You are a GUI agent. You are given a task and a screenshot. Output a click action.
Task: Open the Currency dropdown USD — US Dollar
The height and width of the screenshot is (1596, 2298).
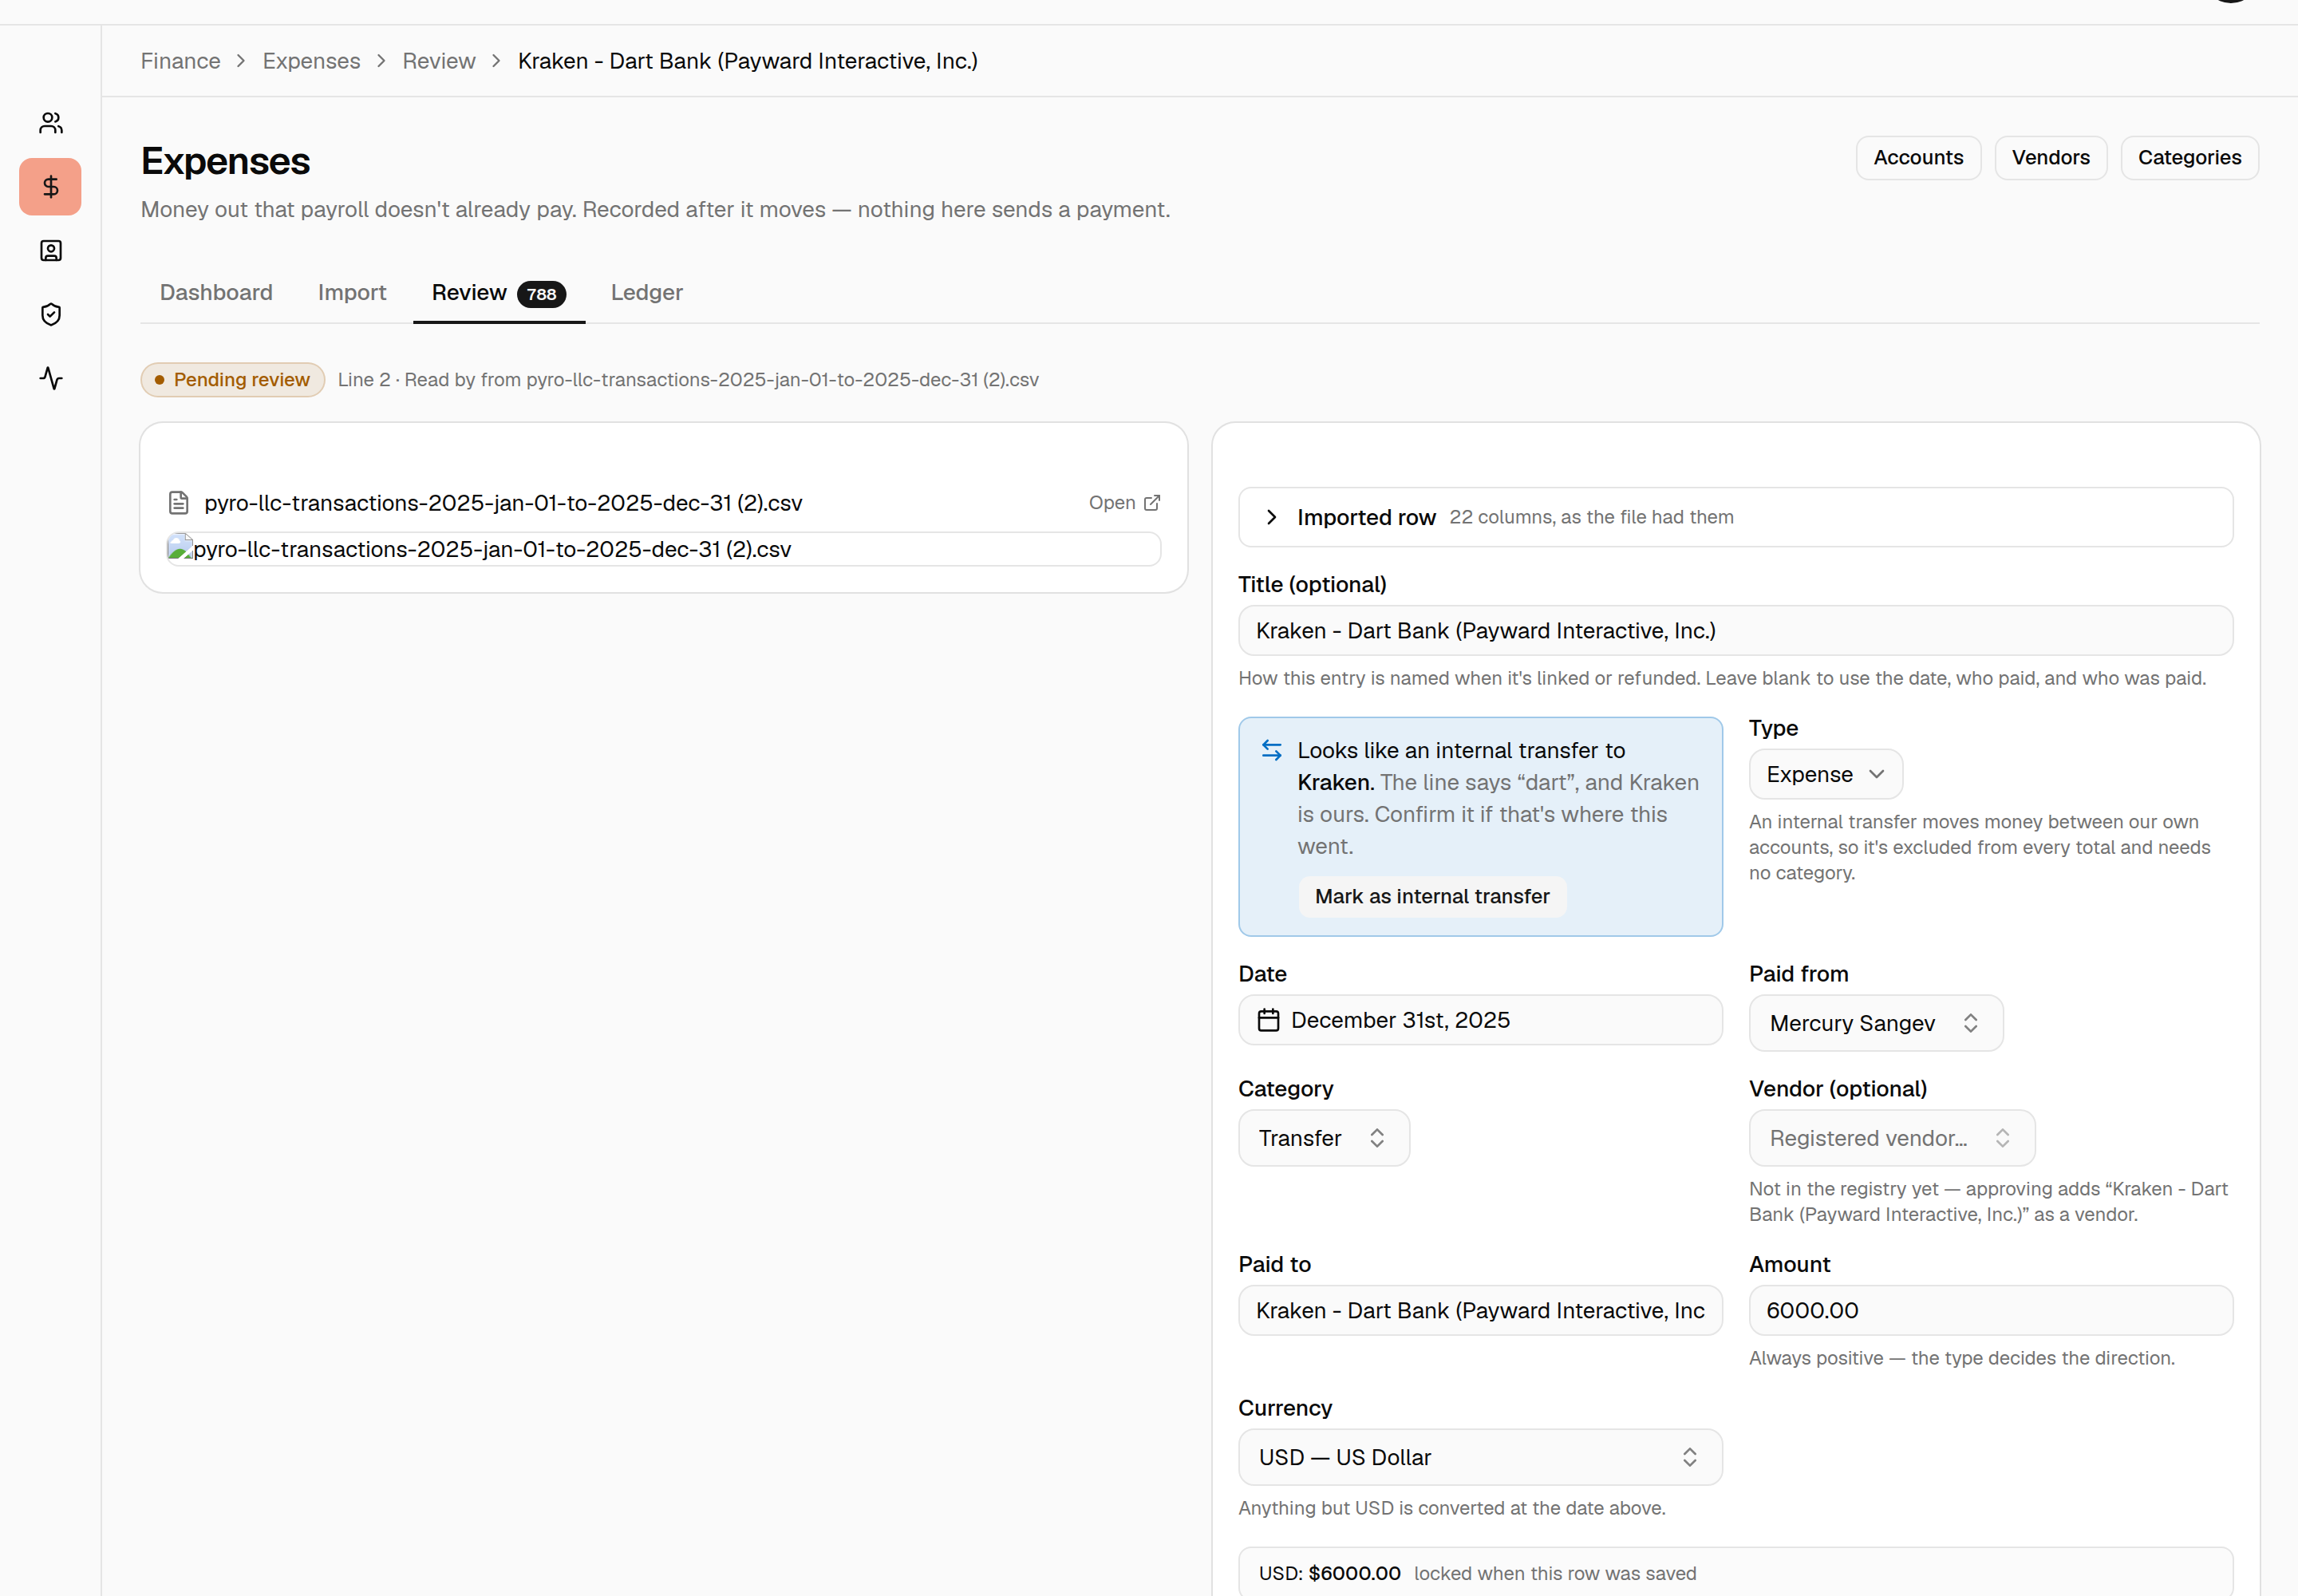click(1480, 1457)
